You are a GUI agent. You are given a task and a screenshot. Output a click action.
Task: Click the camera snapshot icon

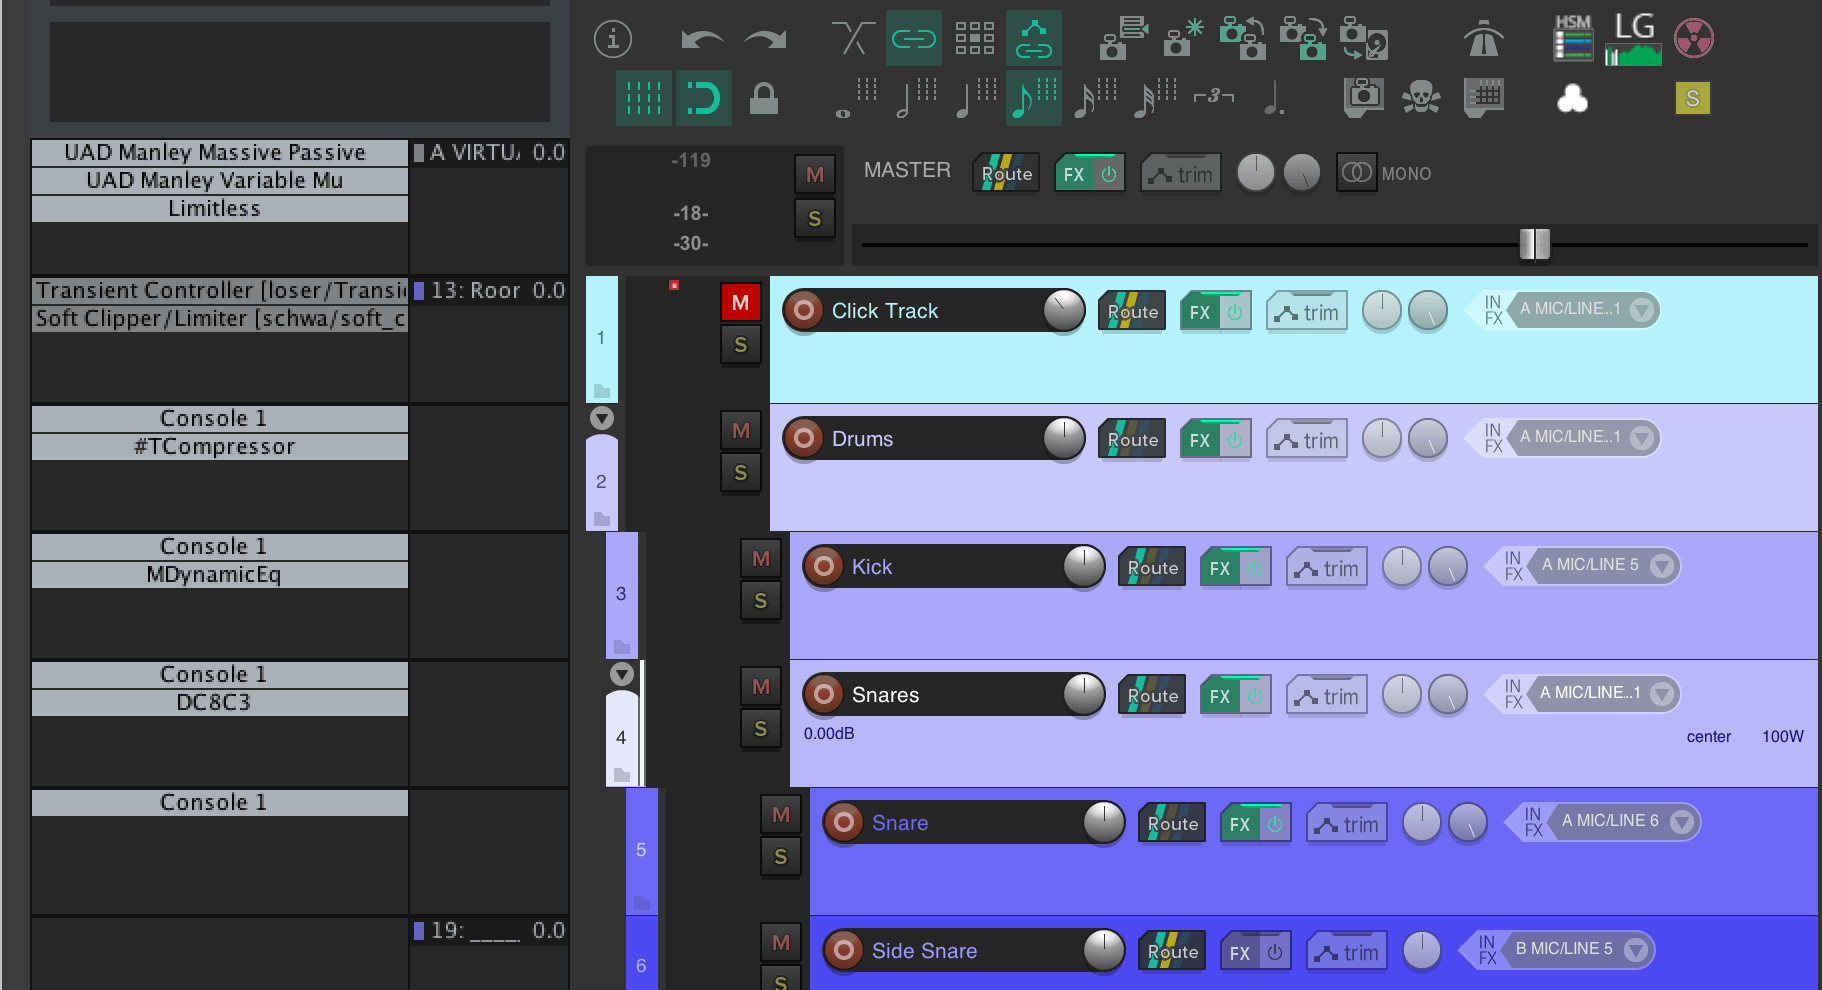(1364, 97)
